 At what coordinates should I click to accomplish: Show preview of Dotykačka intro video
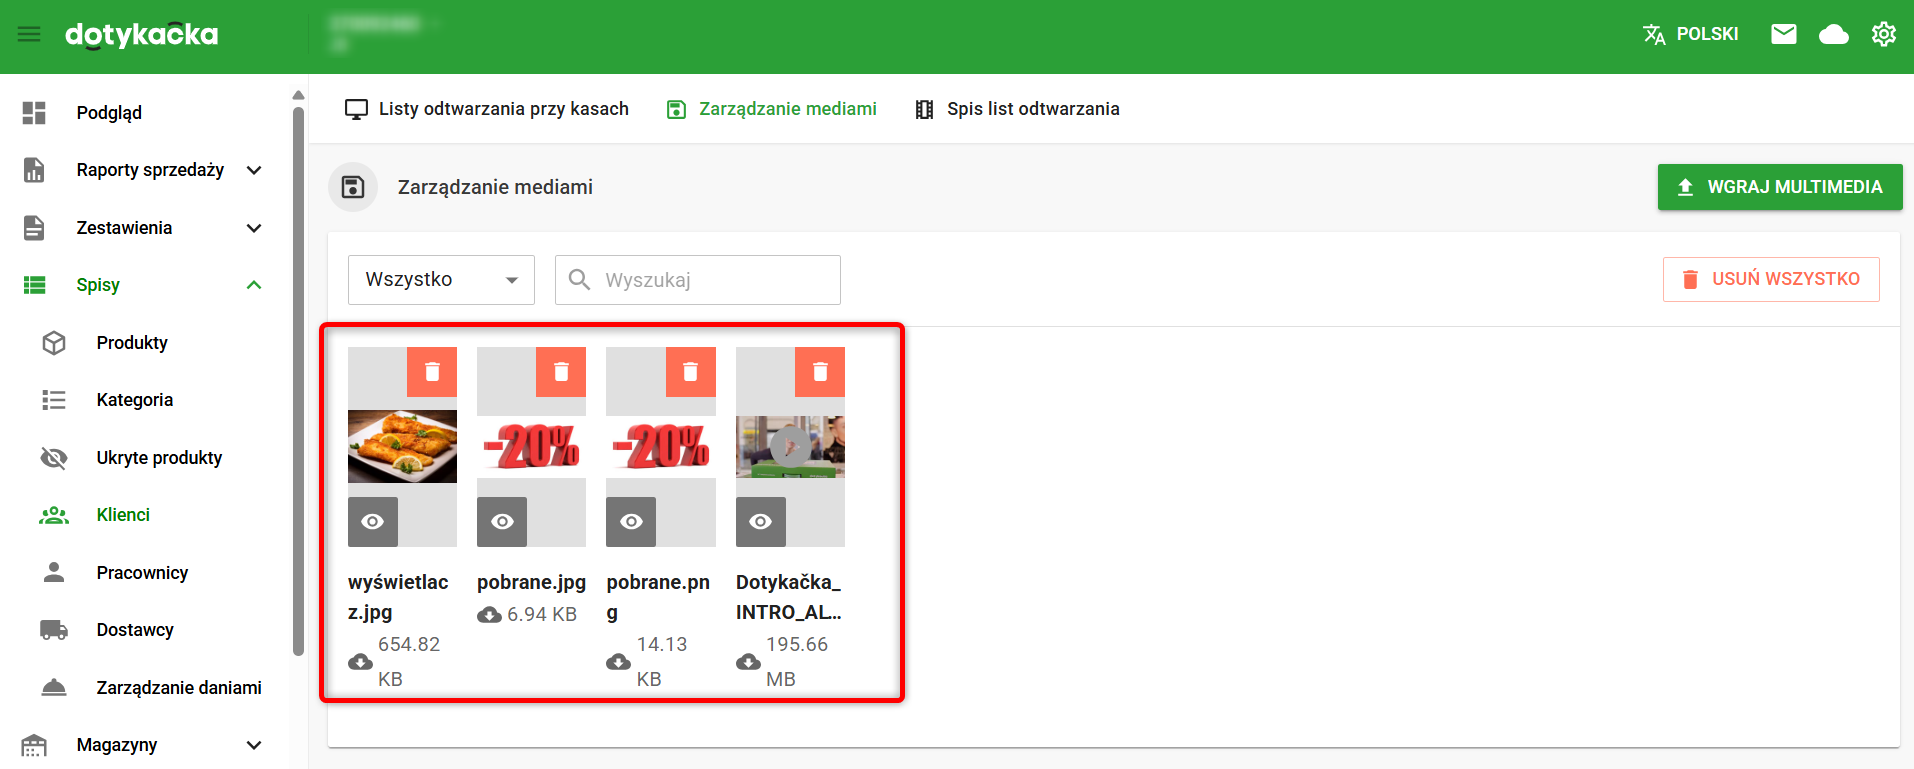tap(761, 522)
